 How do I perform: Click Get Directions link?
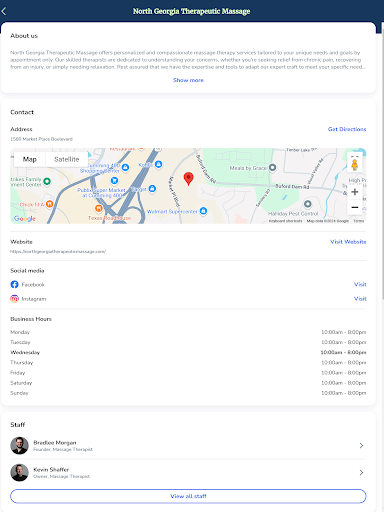click(347, 129)
